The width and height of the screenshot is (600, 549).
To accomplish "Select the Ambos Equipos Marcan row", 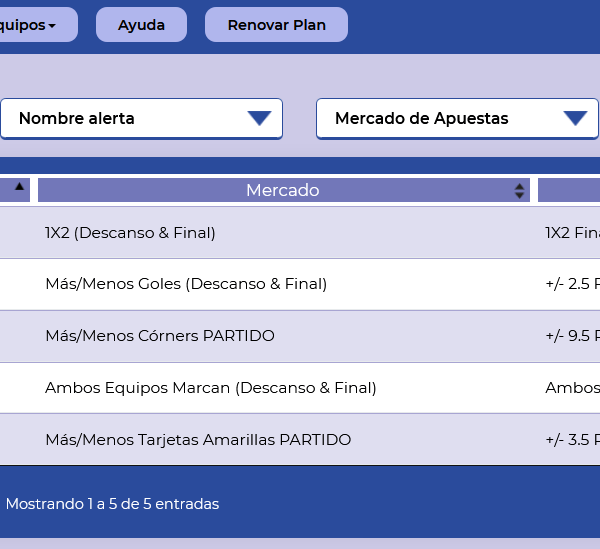I will 210,388.
